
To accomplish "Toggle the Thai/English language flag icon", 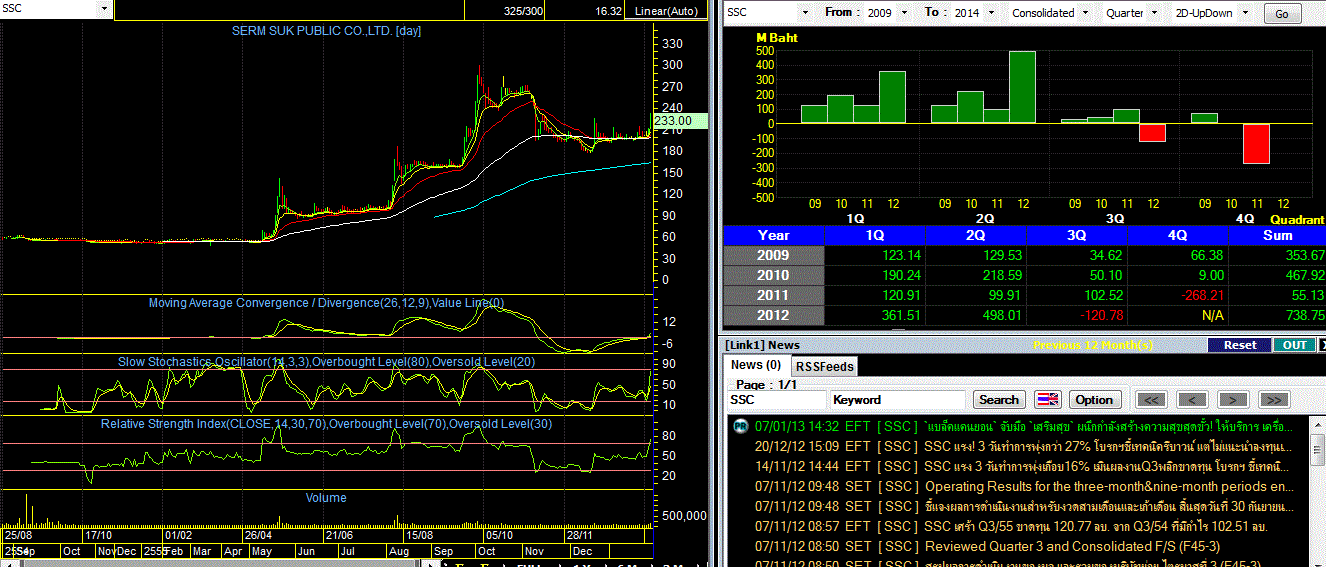I will pyautogui.click(x=1047, y=400).
